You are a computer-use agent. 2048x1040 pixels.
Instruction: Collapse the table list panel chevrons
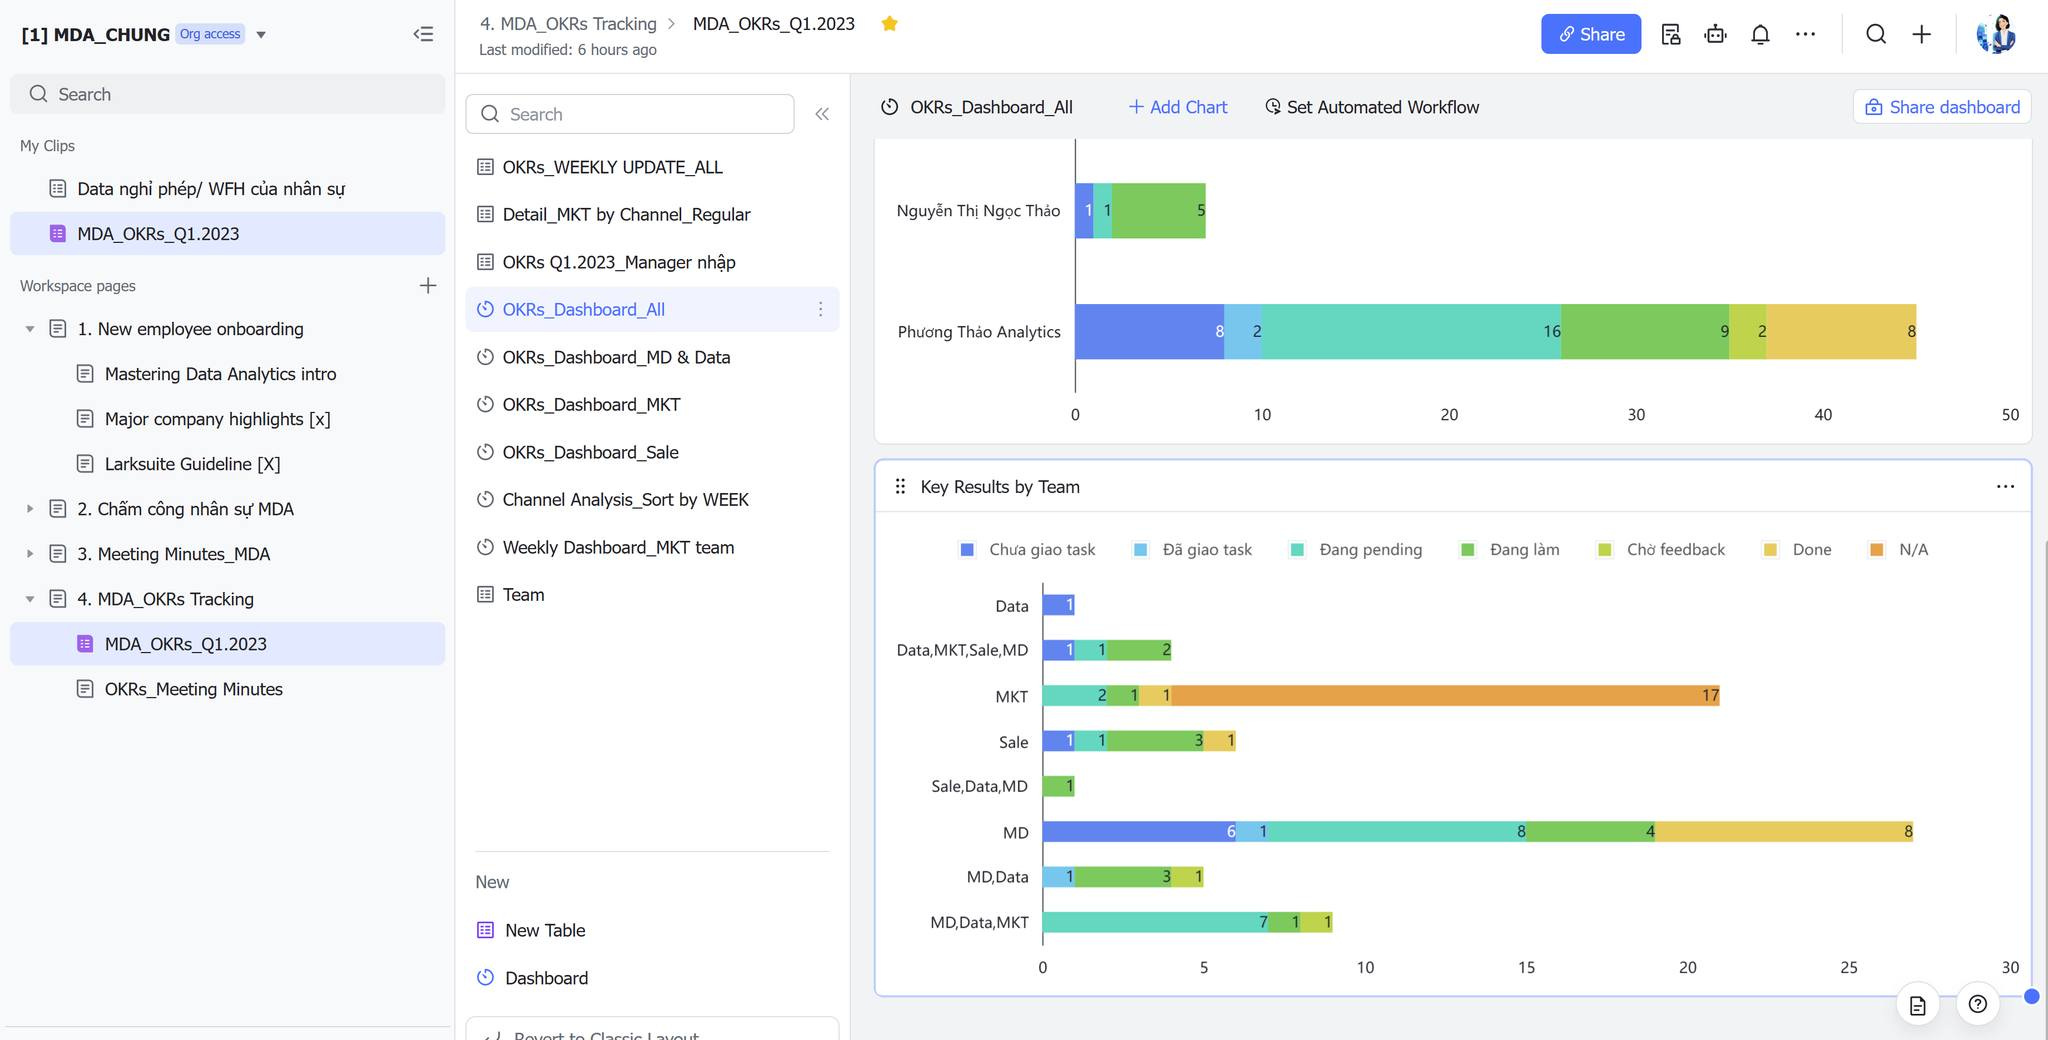822,114
